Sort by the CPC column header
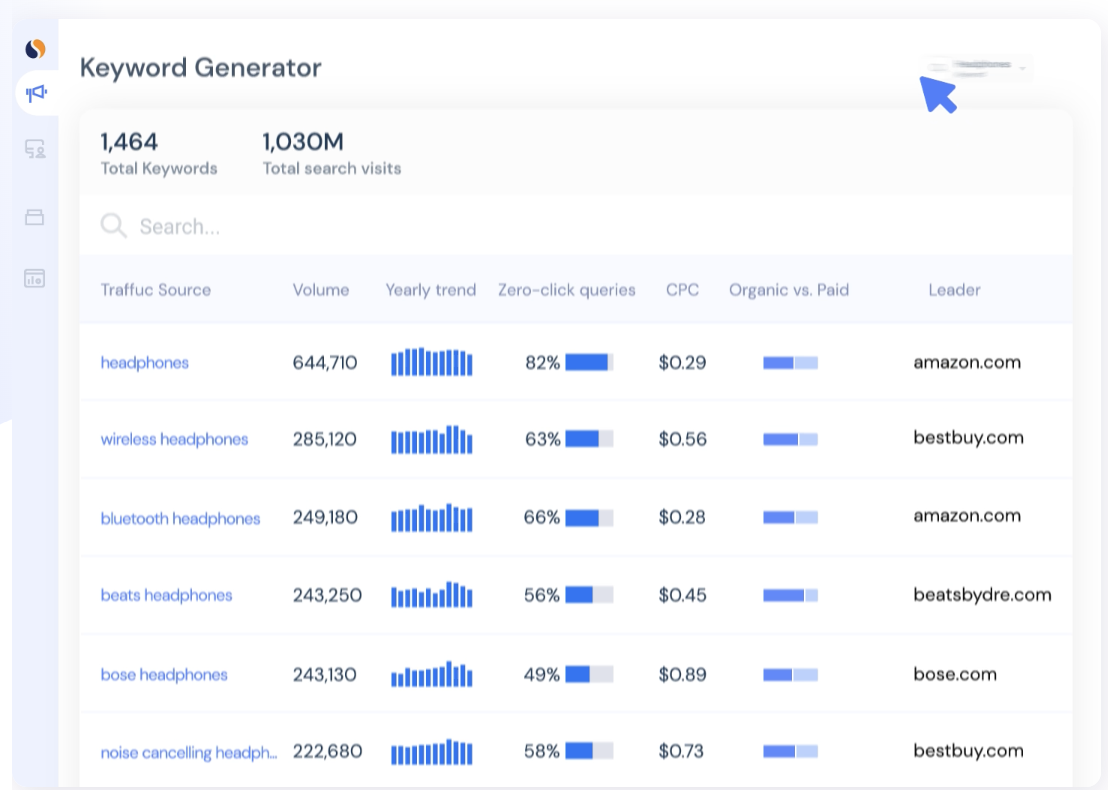Screen dimensions: 1108x790 pos(682,290)
